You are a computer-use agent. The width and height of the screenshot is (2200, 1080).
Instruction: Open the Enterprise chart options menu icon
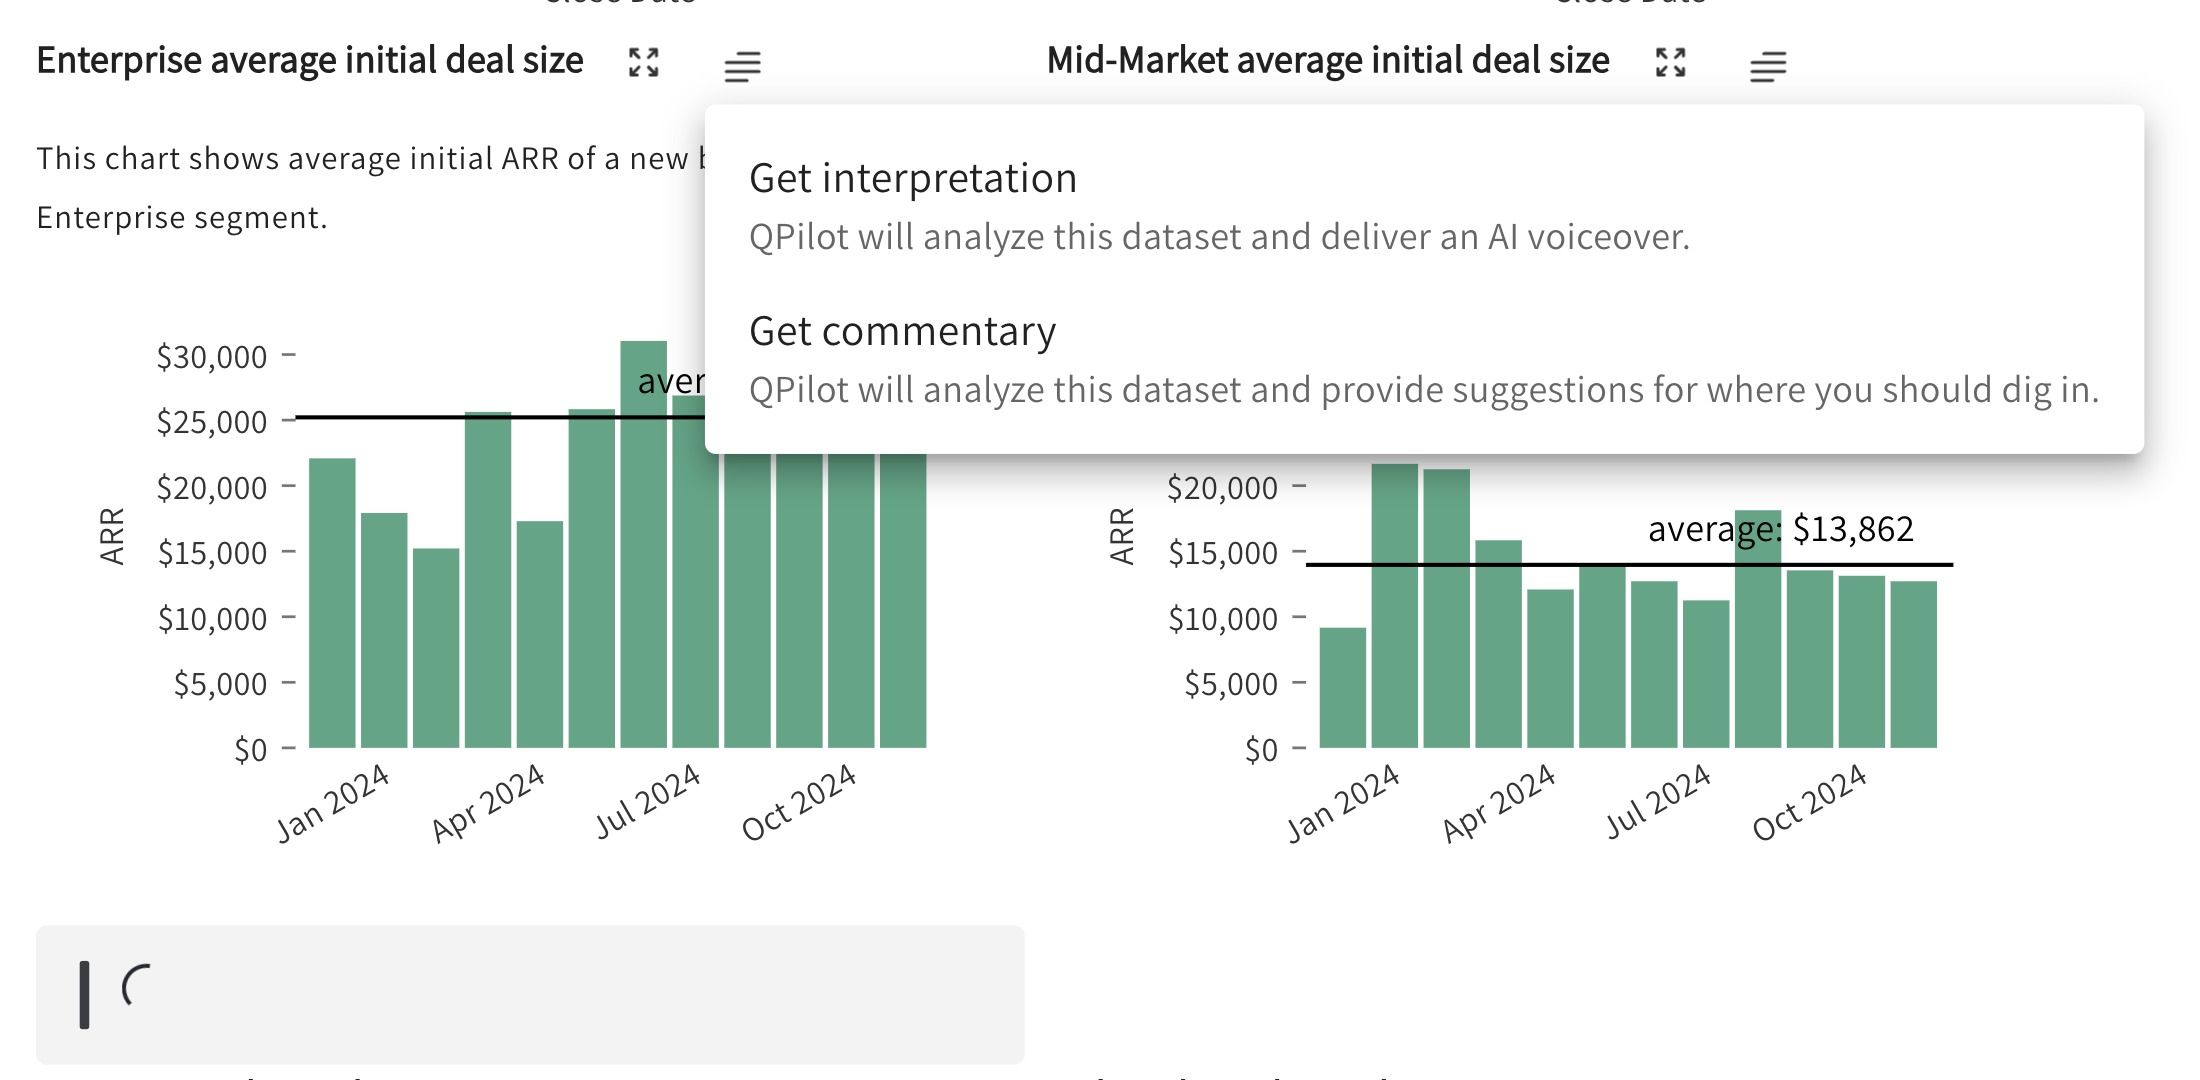tap(743, 66)
